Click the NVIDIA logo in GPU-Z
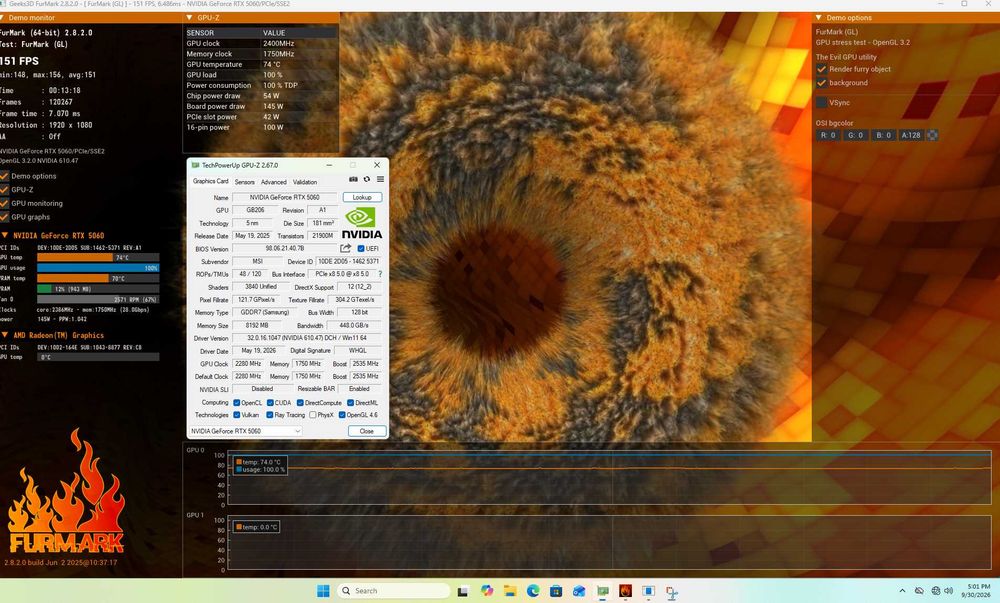 pyautogui.click(x=362, y=224)
